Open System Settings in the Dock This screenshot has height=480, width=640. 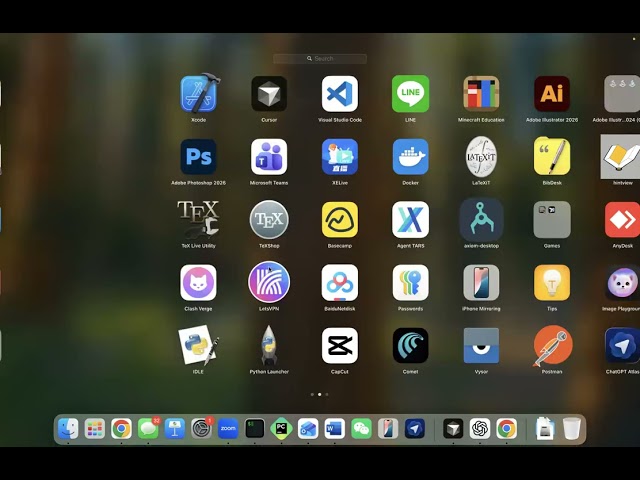(x=202, y=429)
